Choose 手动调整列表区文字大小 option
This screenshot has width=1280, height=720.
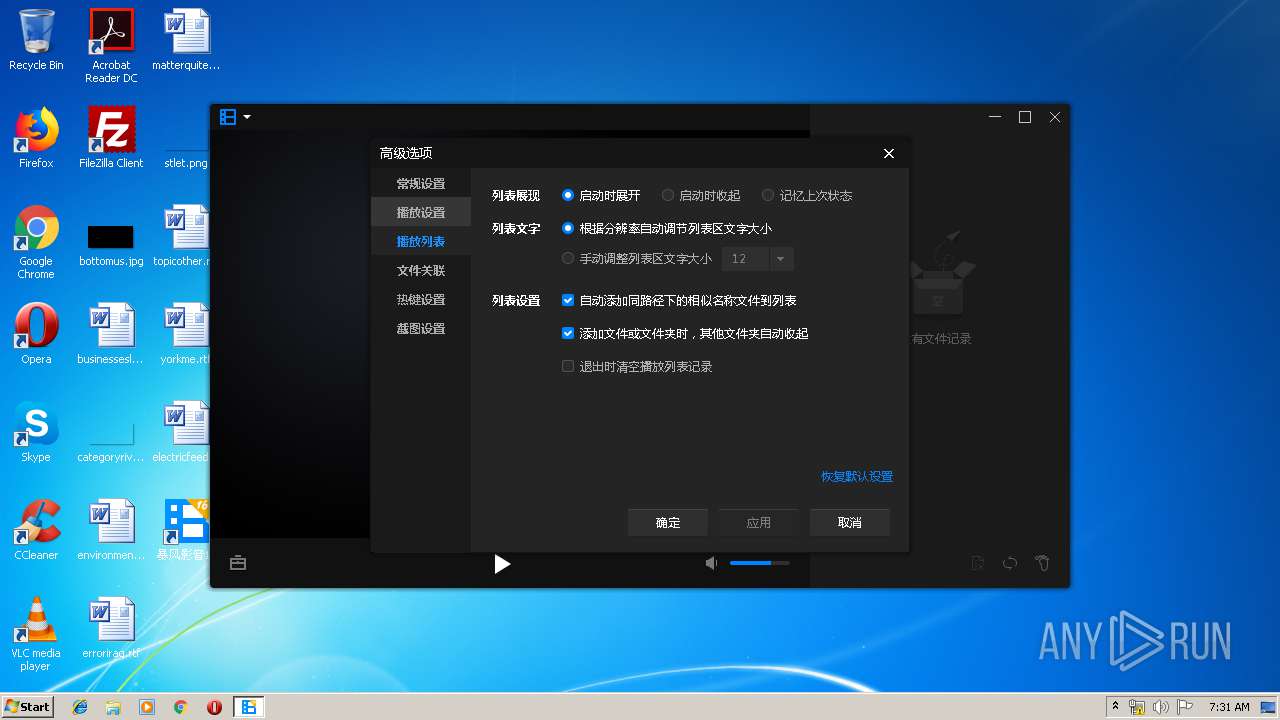click(x=637, y=259)
